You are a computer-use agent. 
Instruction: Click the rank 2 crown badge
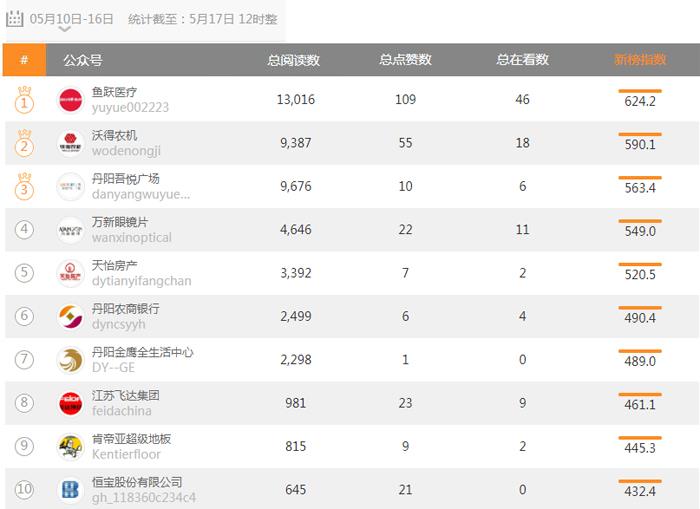(24, 143)
